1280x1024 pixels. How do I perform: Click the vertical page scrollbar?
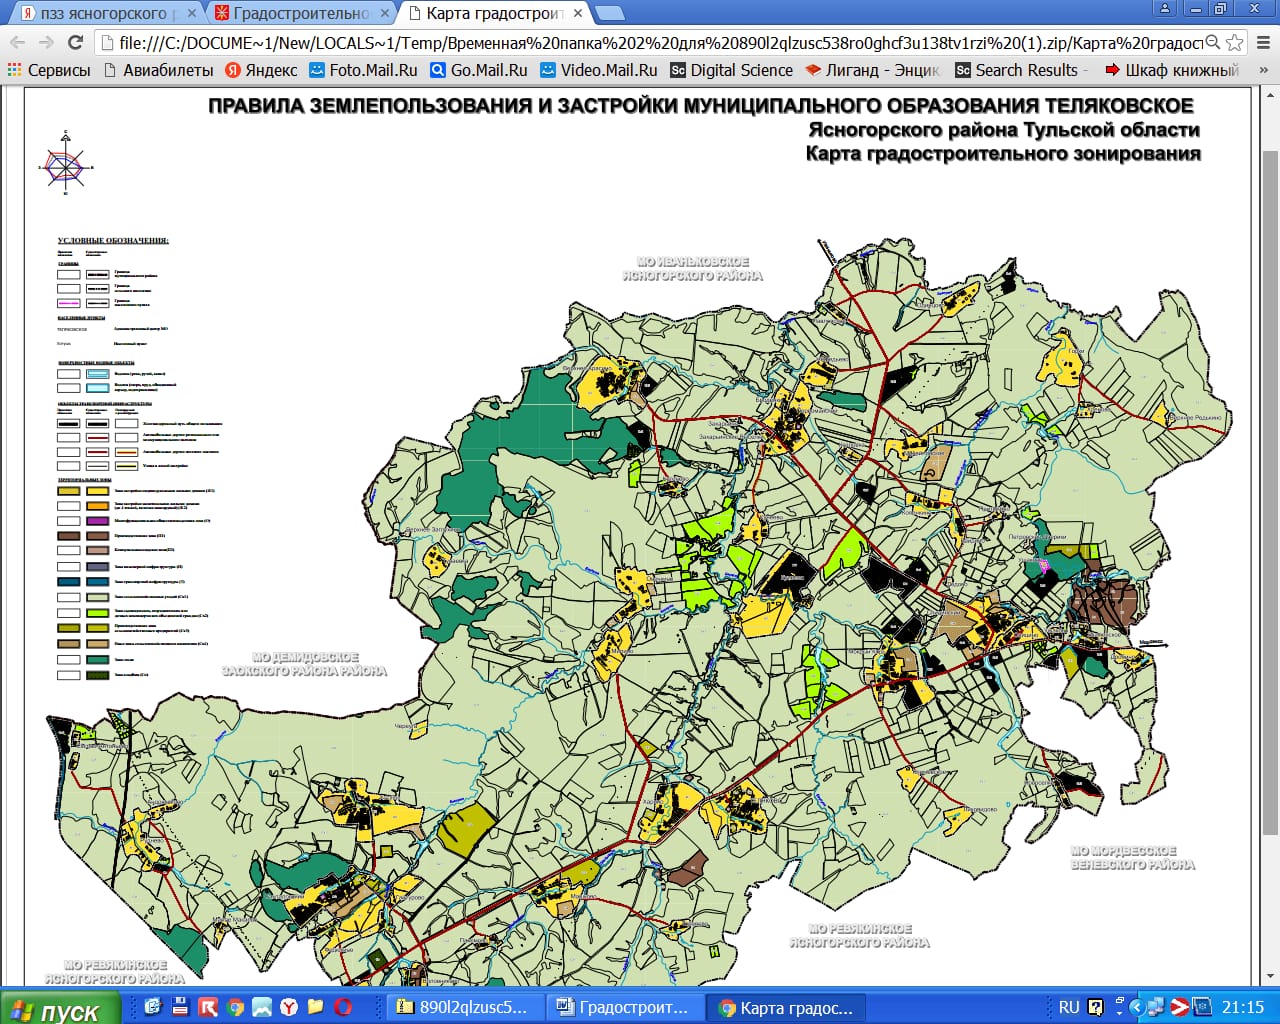[1270, 490]
